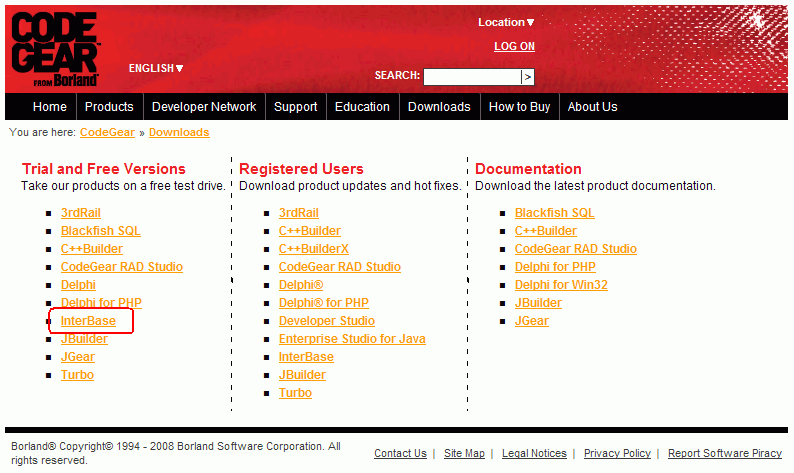Click the Legal Notices footer link

click(534, 453)
